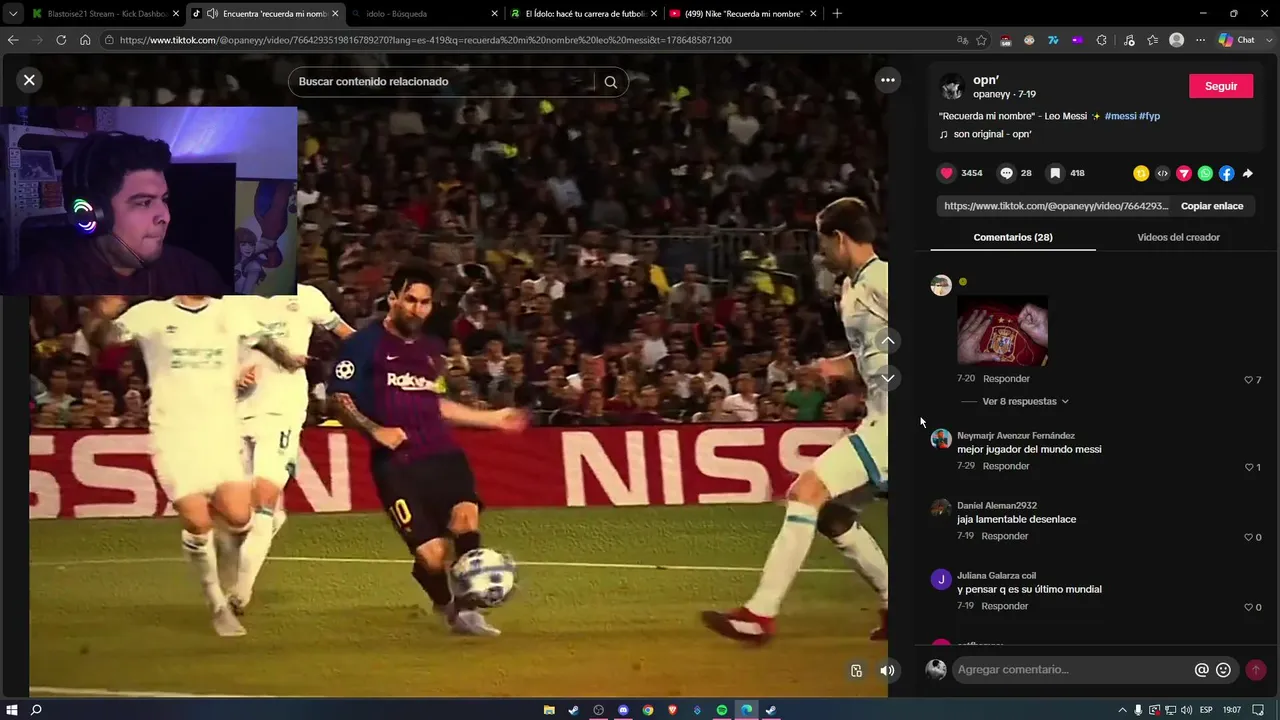Viewport: 1280px width, 720px height.
Task: Expand Ver 8 respuestas replies
Action: point(1025,401)
